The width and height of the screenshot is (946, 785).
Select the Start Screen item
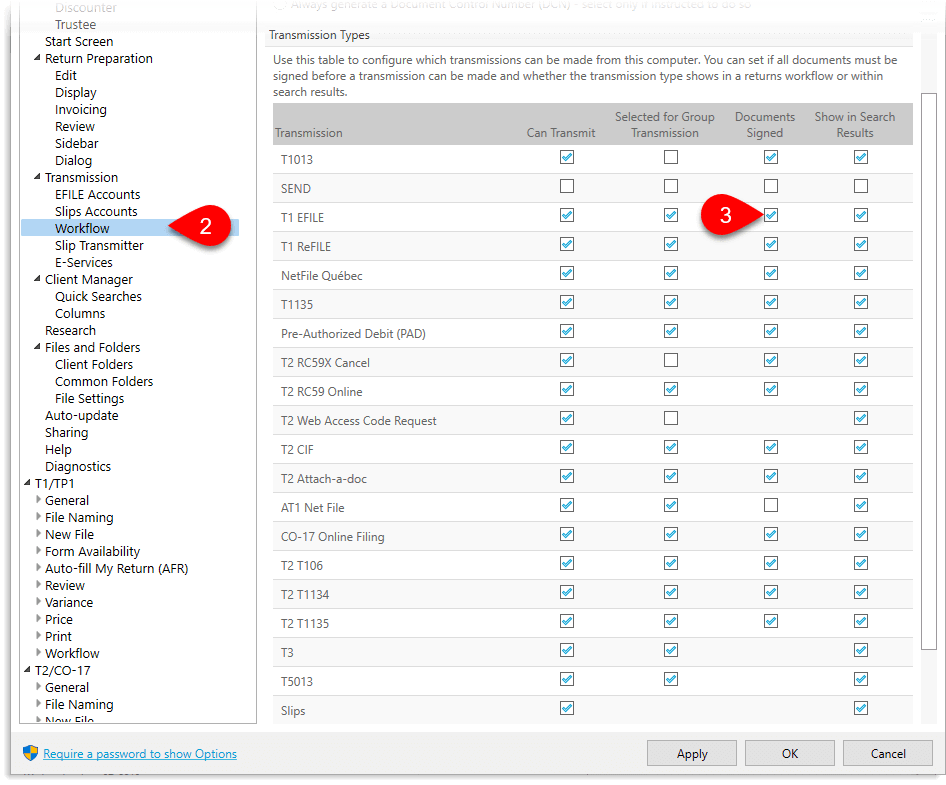[79, 41]
